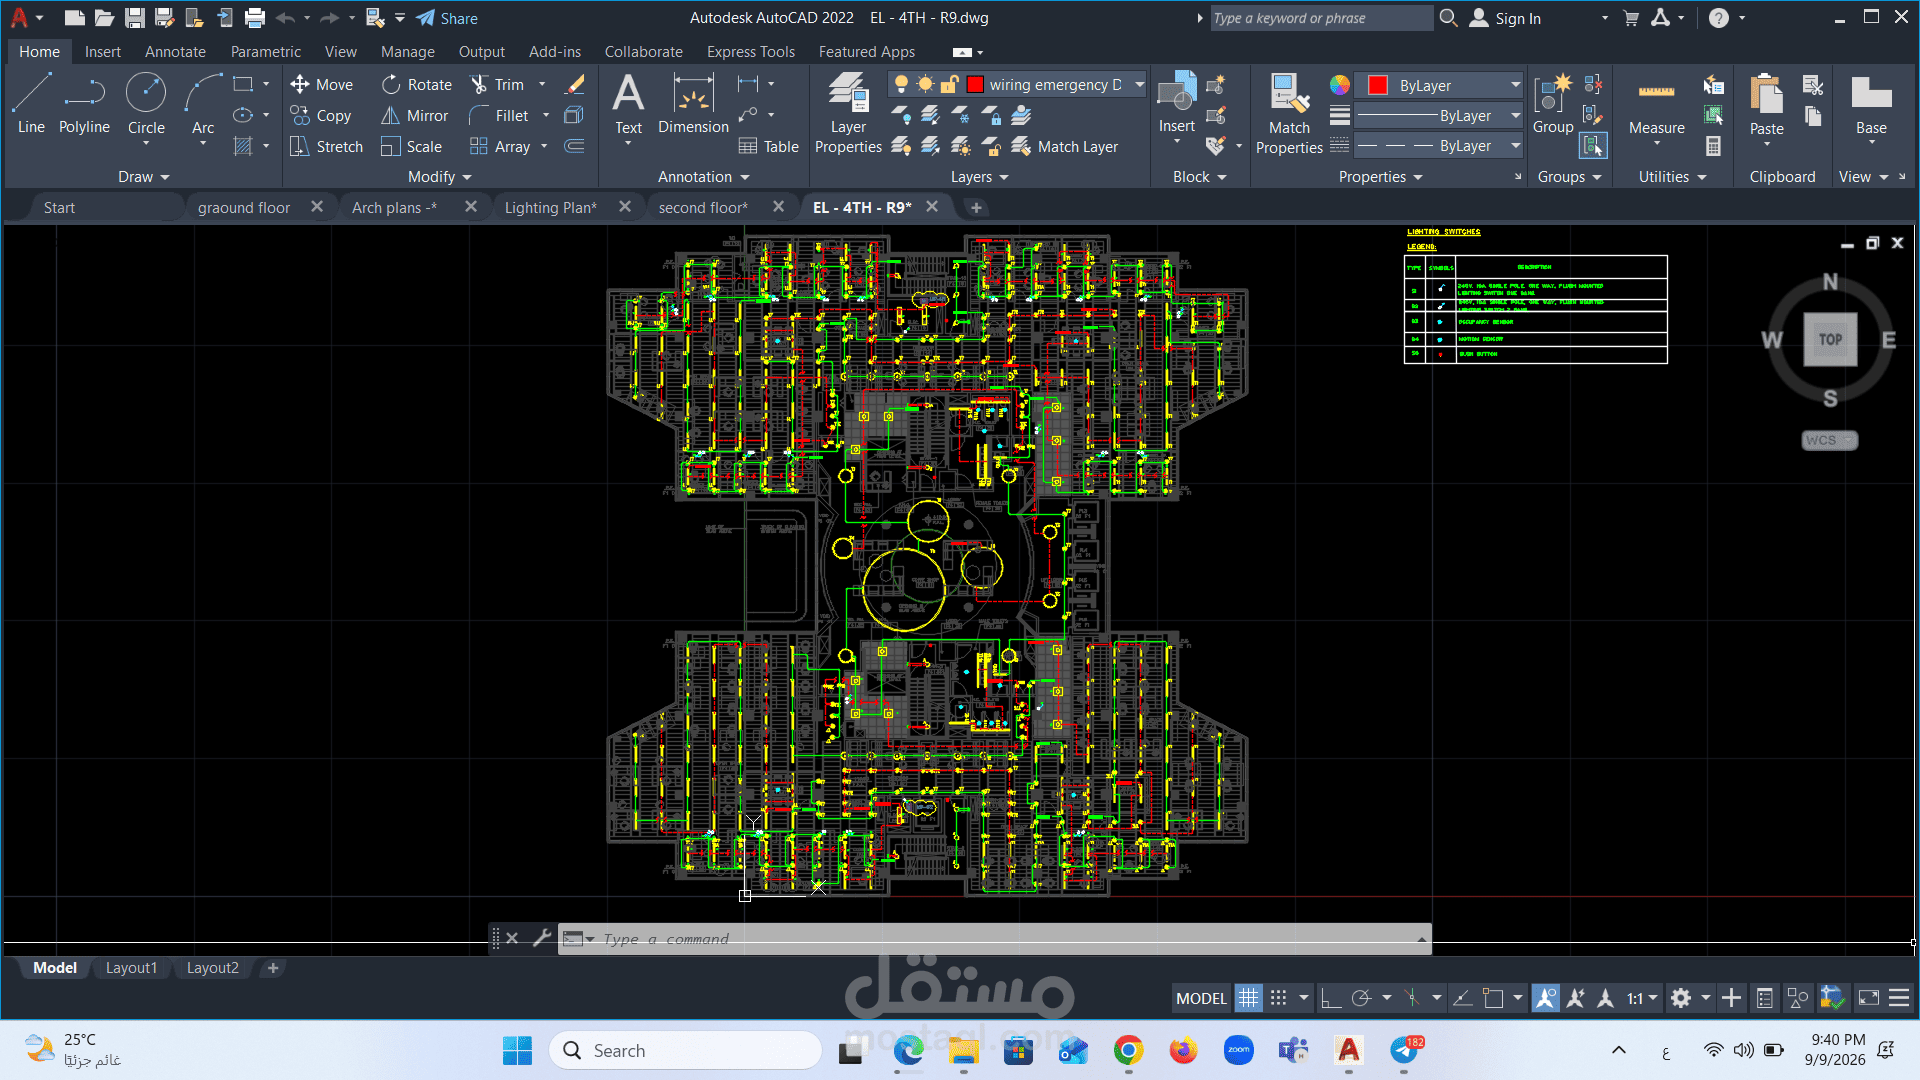Toggle annotation objects visibility

(1546, 998)
